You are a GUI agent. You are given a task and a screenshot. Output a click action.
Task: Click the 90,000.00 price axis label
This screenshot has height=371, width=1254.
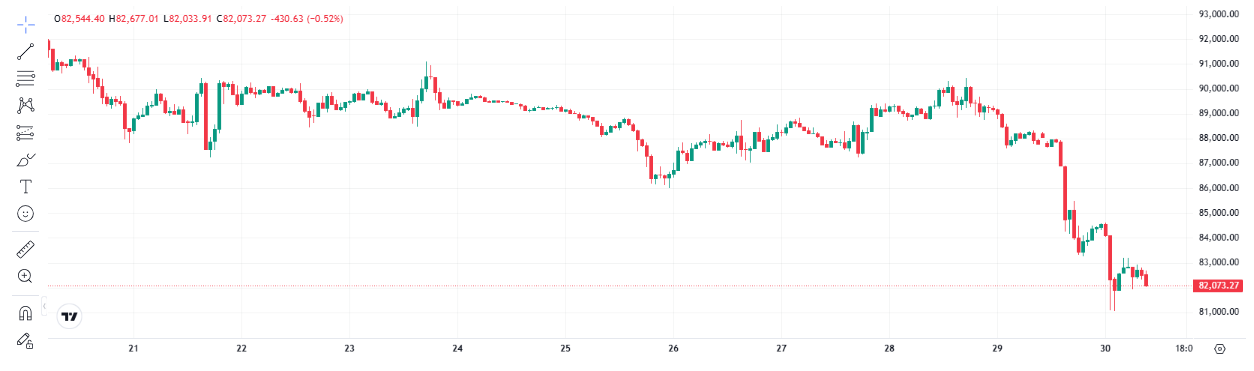(1219, 89)
